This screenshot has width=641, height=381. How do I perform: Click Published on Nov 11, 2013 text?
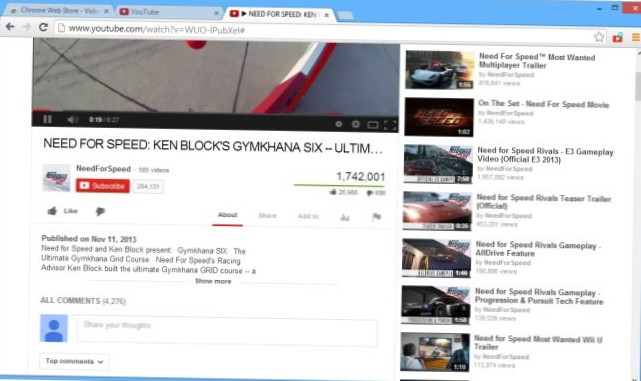(x=89, y=239)
